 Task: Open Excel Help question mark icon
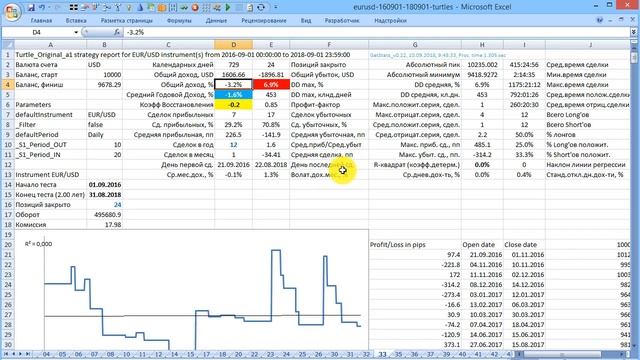click(x=599, y=20)
